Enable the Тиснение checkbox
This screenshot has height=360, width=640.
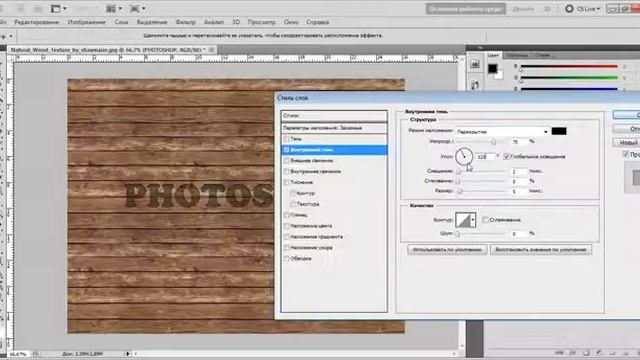(287, 182)
